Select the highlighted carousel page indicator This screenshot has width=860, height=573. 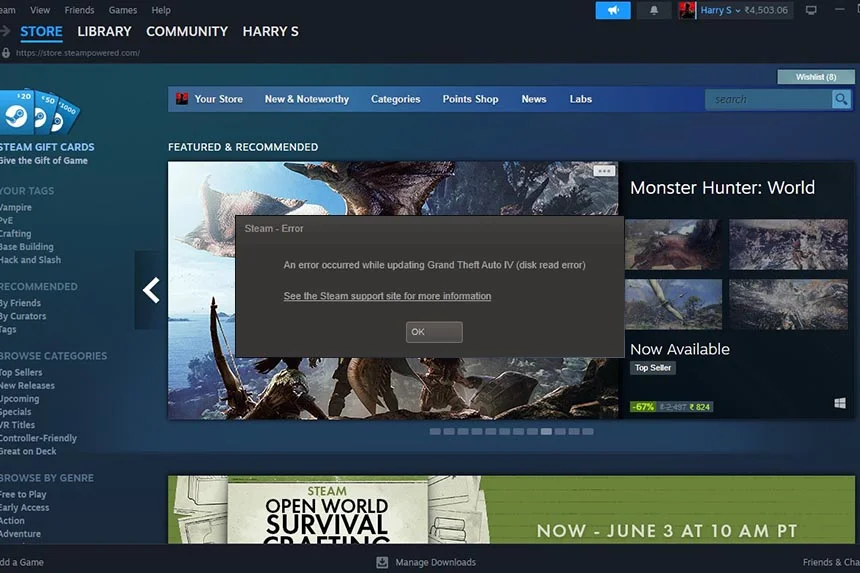[x=546, y=432]
